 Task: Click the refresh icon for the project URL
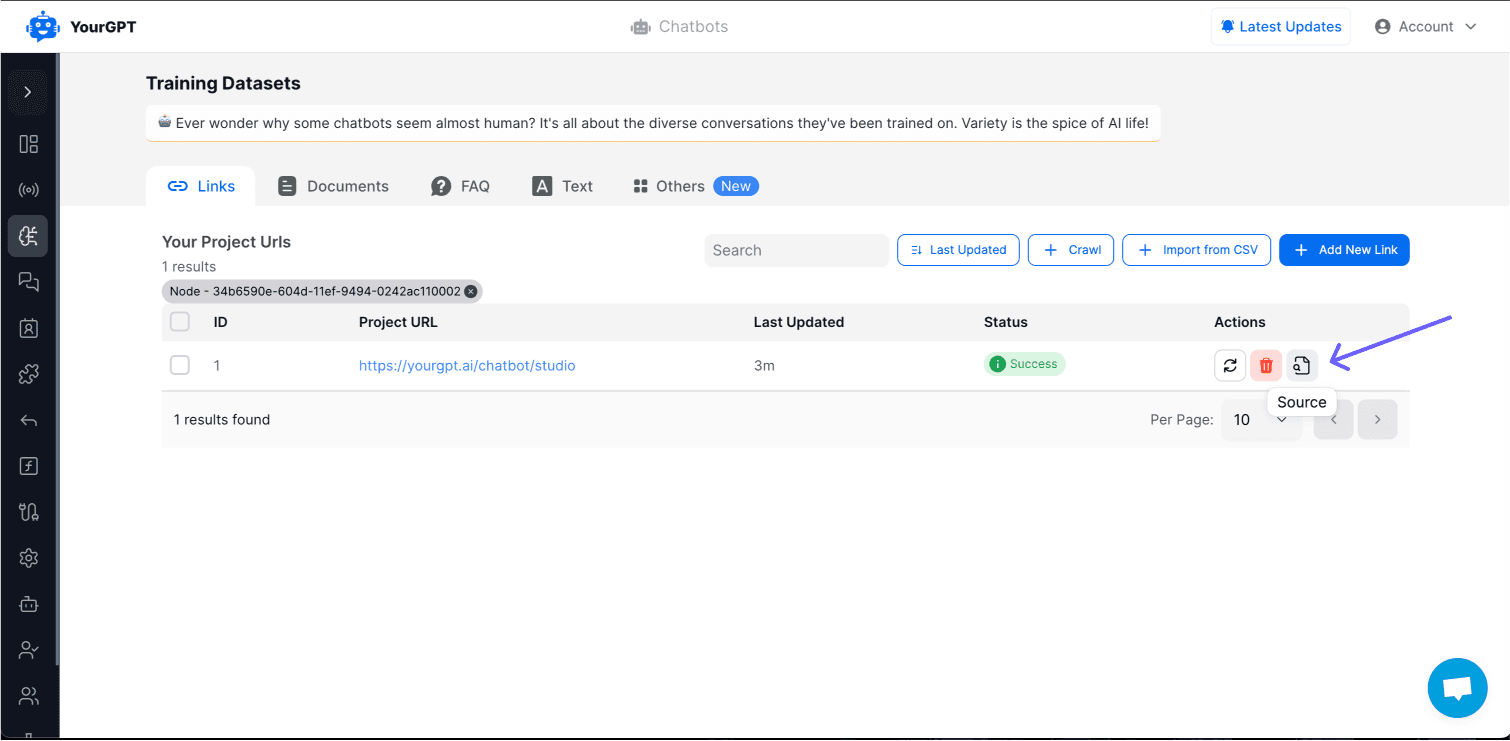coord(1230,365)
